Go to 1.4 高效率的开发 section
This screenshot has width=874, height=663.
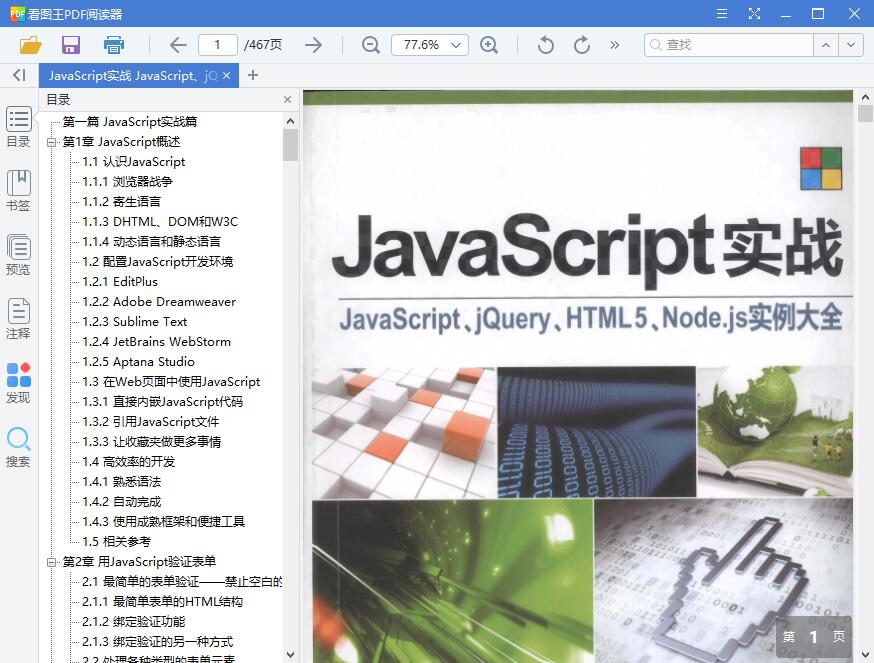point(129,462)
